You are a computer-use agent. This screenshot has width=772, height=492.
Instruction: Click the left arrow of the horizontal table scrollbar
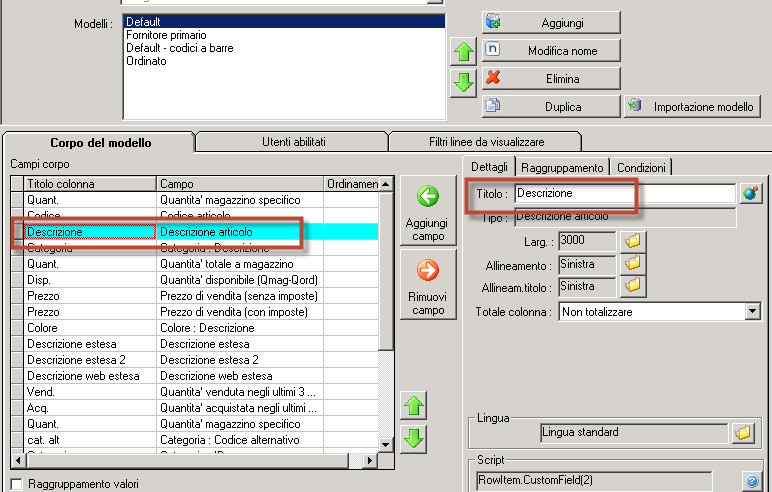[x=18, y=460]
